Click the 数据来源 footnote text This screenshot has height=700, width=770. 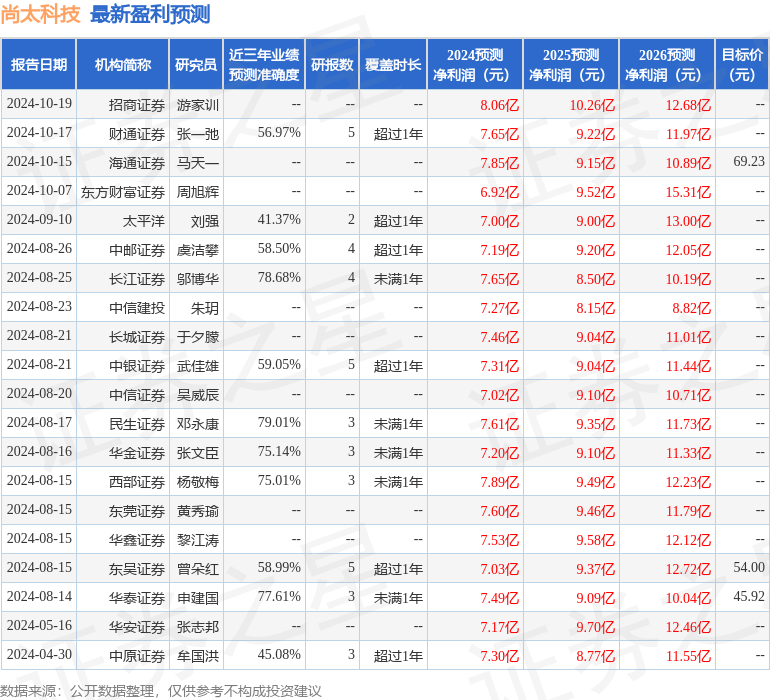click(161, 691)
